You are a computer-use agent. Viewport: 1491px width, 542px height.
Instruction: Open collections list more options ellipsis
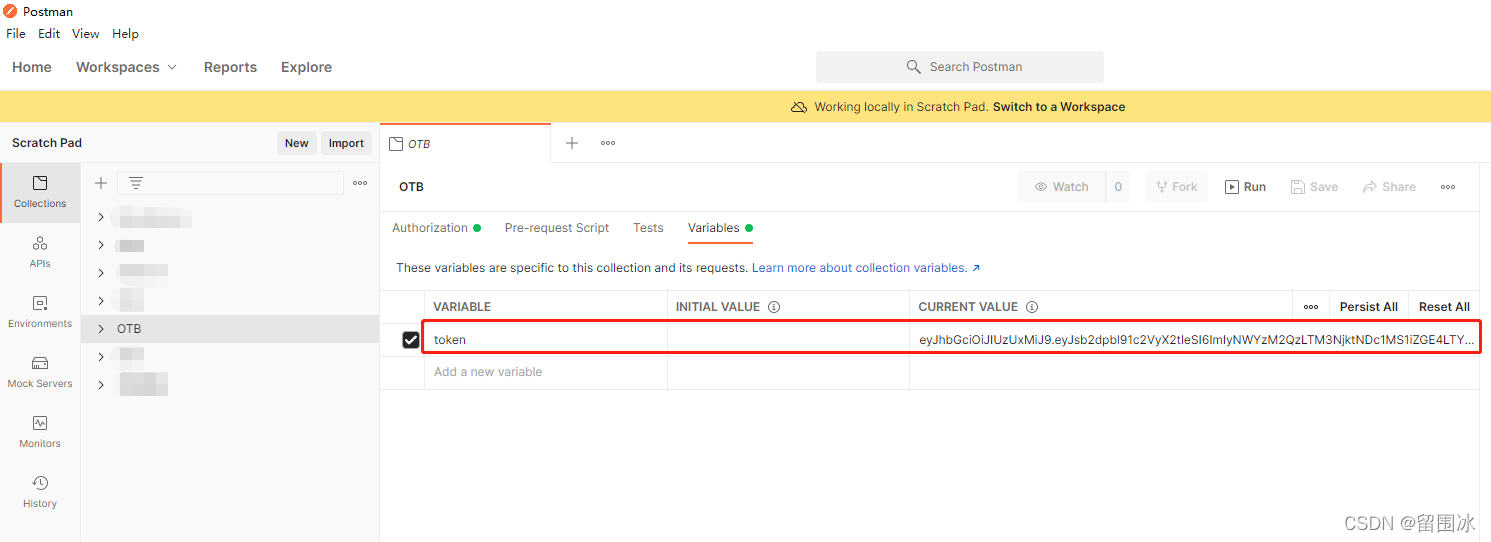(x=360, y=183)
